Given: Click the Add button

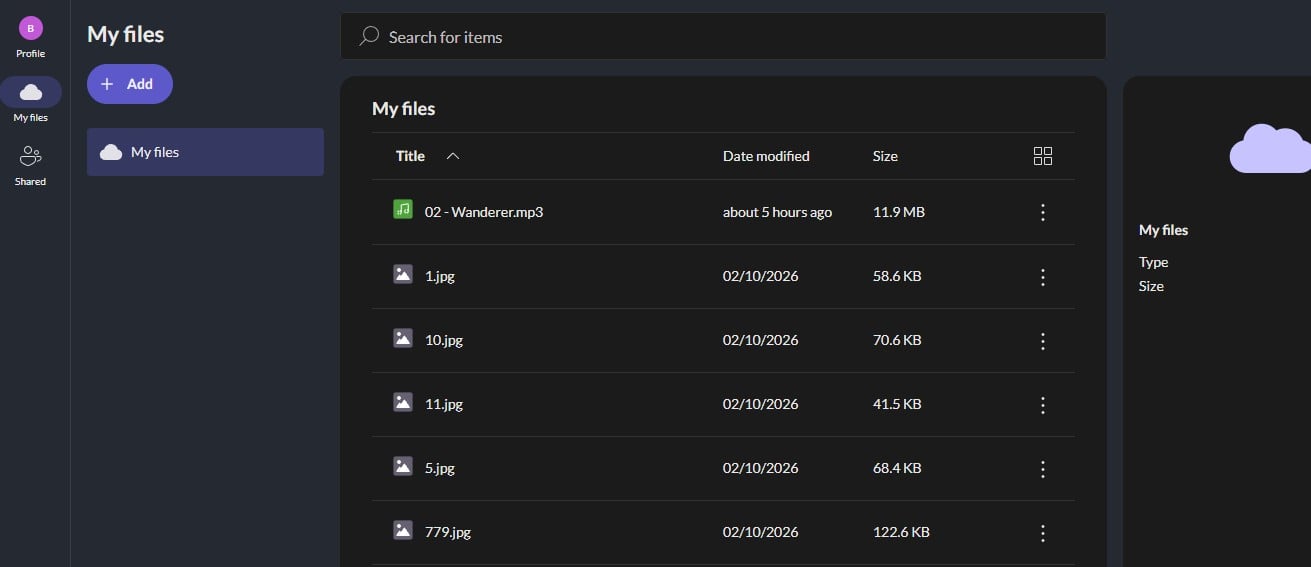Looking at the screenshot, I should tap(130, 84).
